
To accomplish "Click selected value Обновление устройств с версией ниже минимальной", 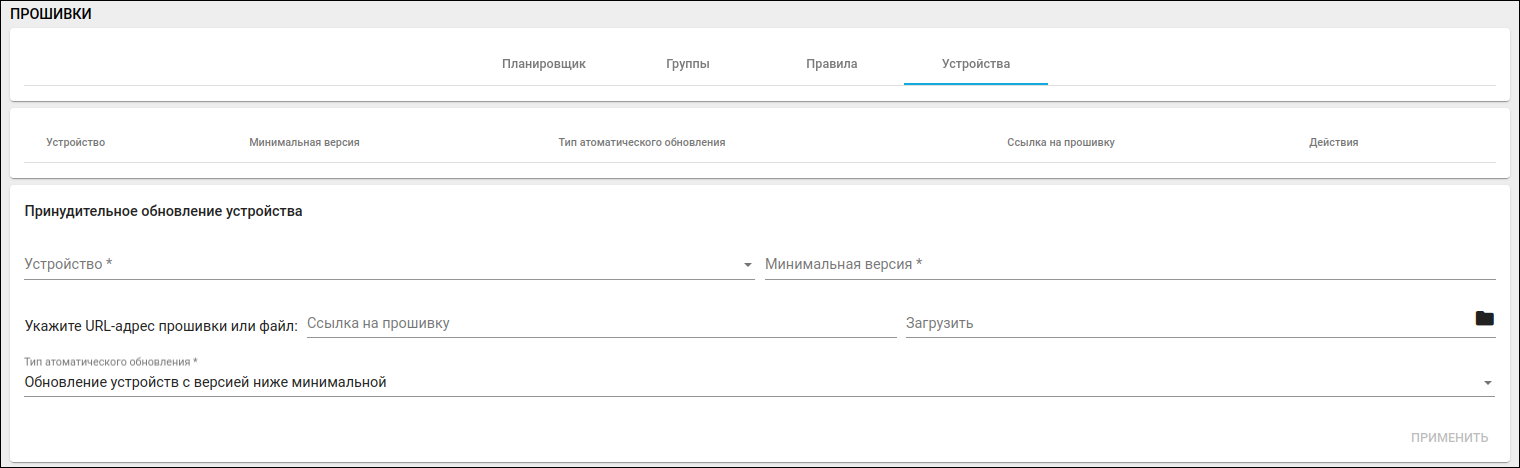I will coord(205,382).
